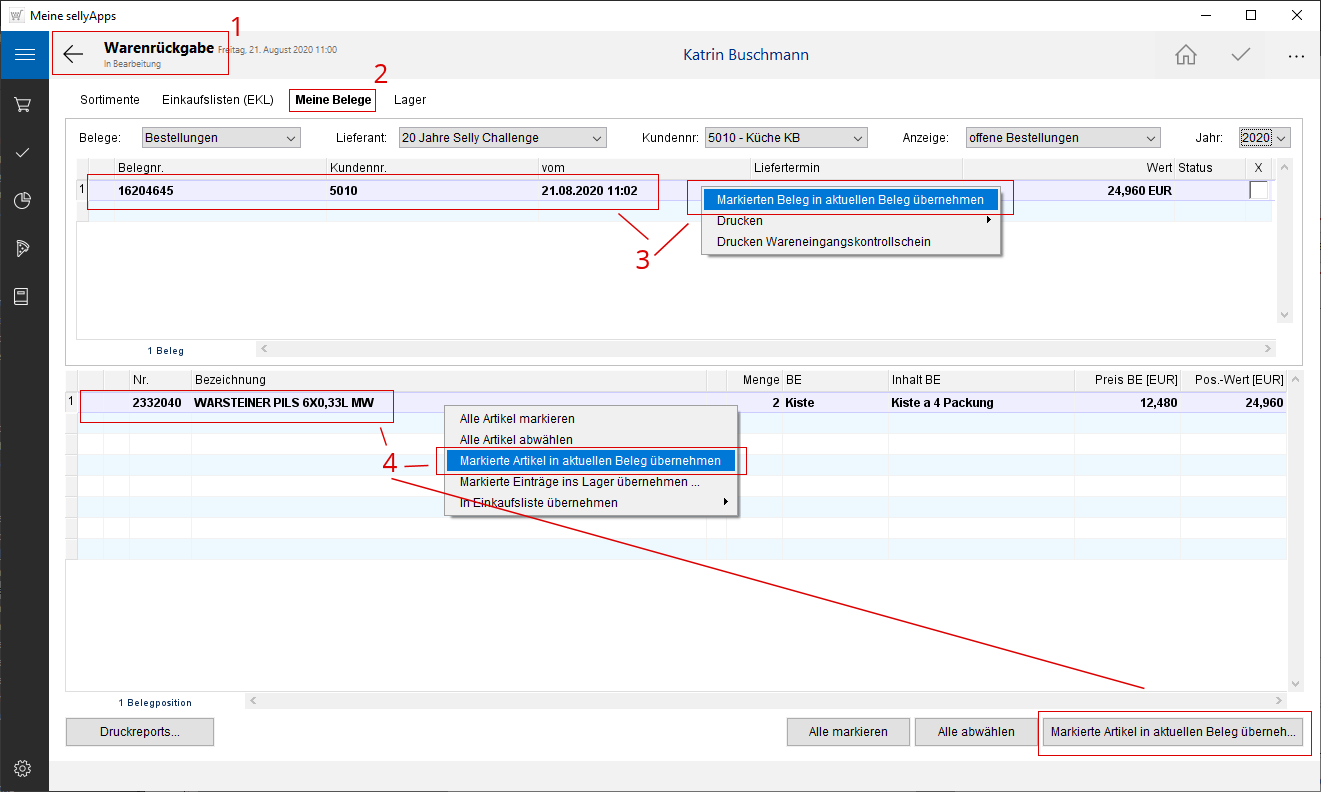Choose 'Alle Artikel markieren' from context menu
Image resolution: width=1321 pixels, height=792 pixels.
(517, 419)
